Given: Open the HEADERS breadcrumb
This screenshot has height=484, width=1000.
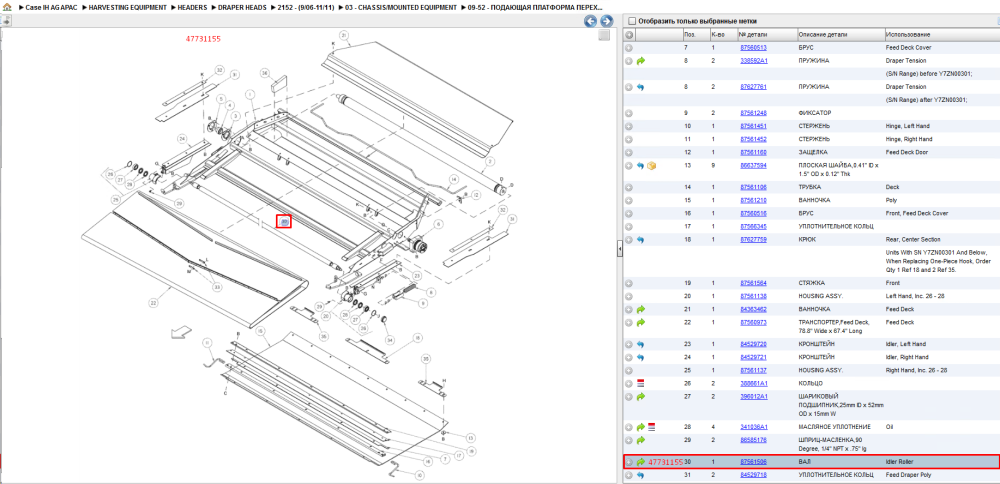Looking at the screenshot, I should click(x=193, y=7).
